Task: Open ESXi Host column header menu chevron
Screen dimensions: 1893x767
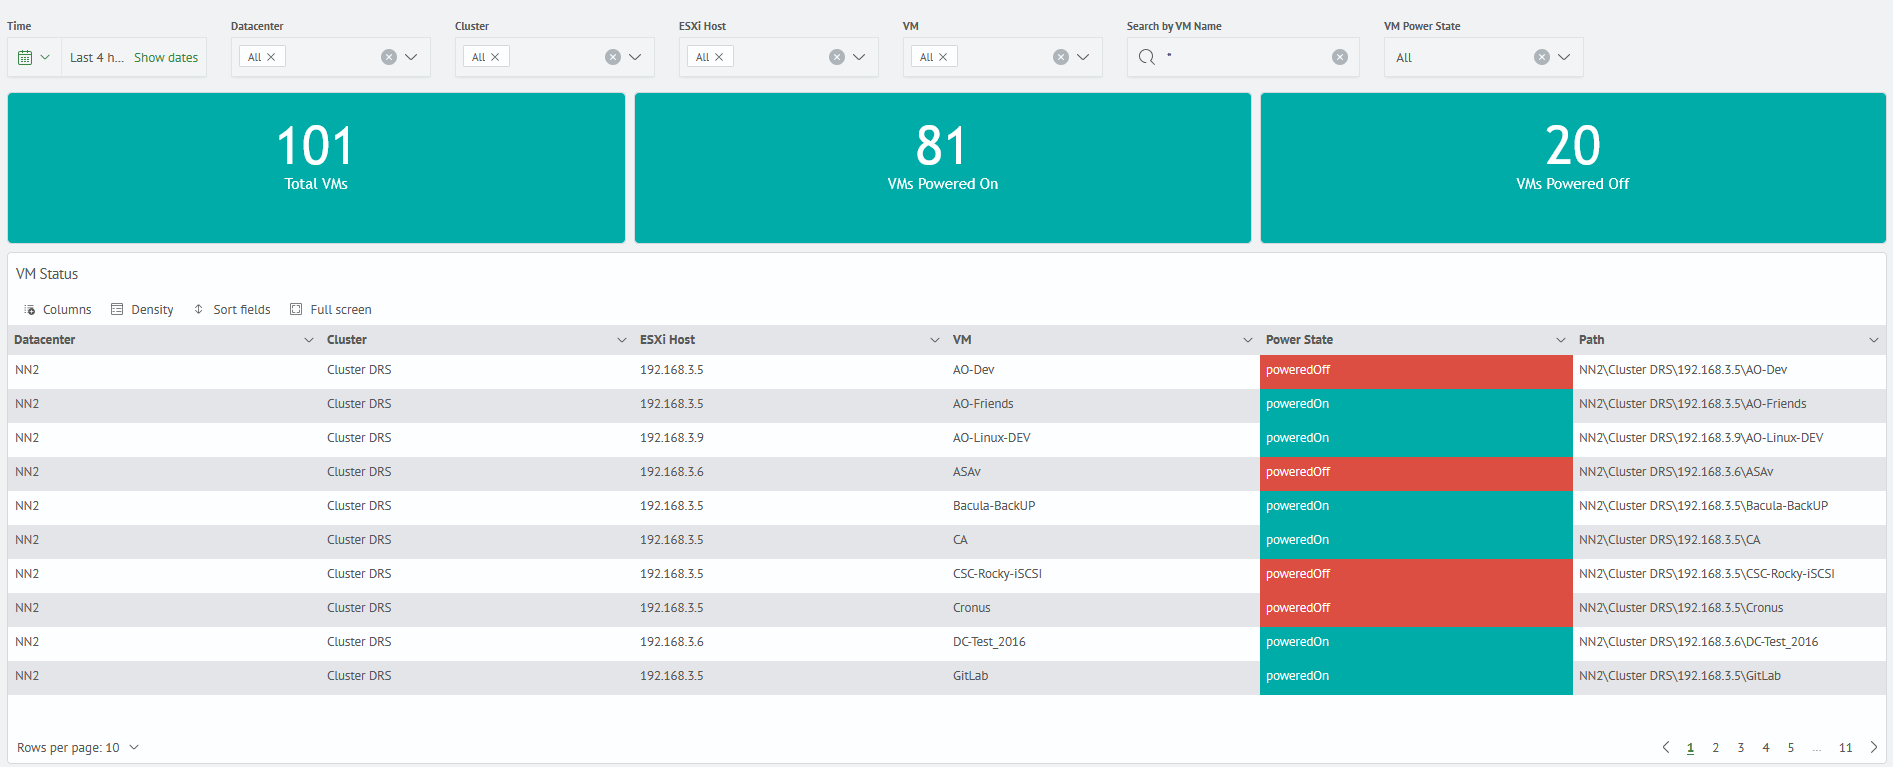Action: click(x=935, y=340)
